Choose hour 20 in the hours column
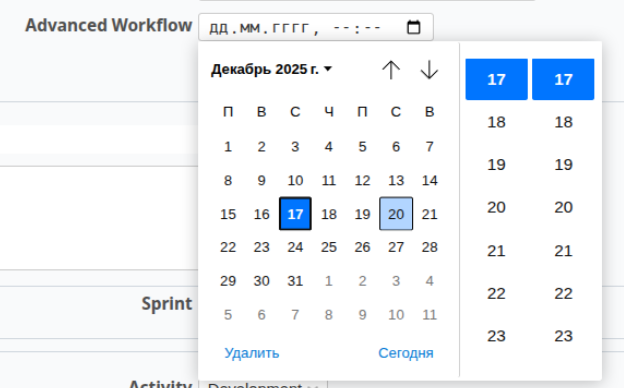 496,207
